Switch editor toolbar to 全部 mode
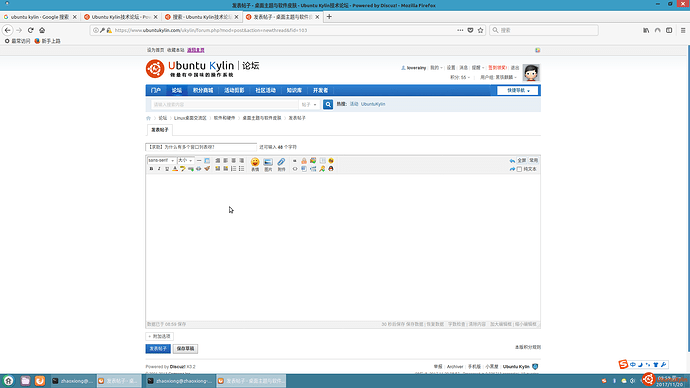The height and width of the screenshot is (388, 690). click(x=521, y=161)
